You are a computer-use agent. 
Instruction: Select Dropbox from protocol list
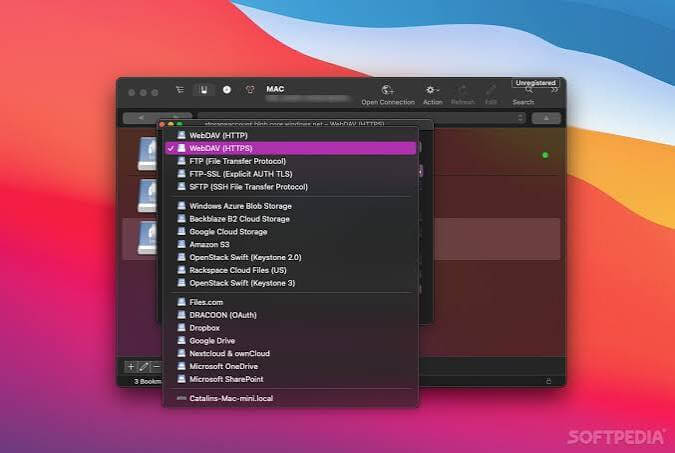click(291, 328)
